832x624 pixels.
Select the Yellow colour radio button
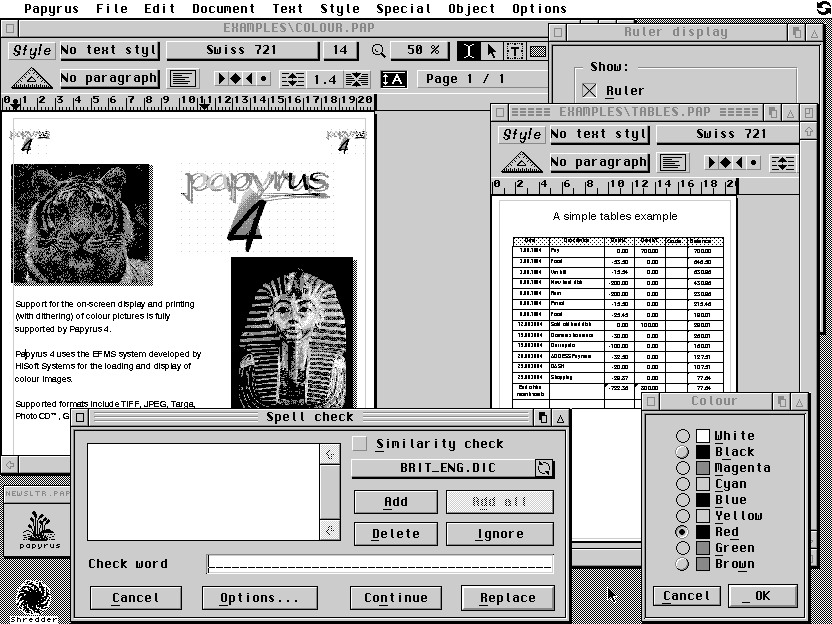(682, 515)
